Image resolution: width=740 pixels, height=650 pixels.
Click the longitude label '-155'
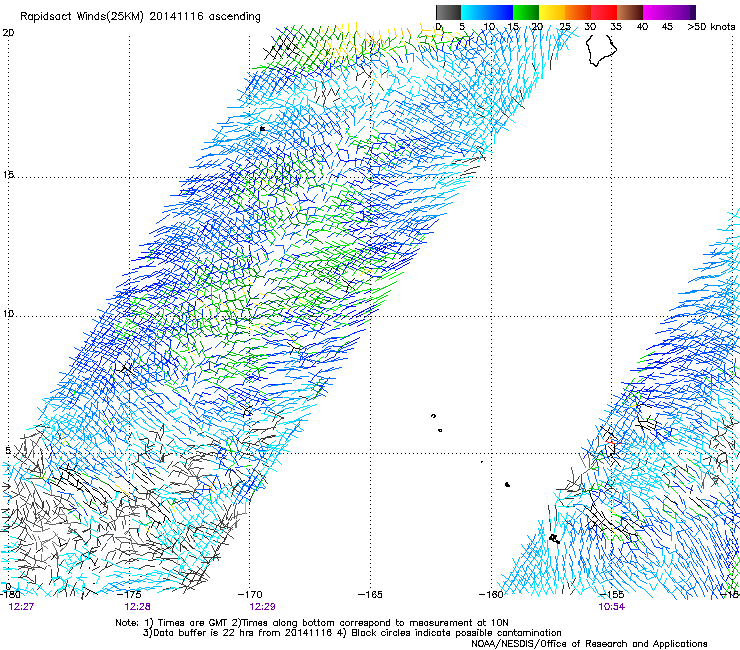coord(612,594)
